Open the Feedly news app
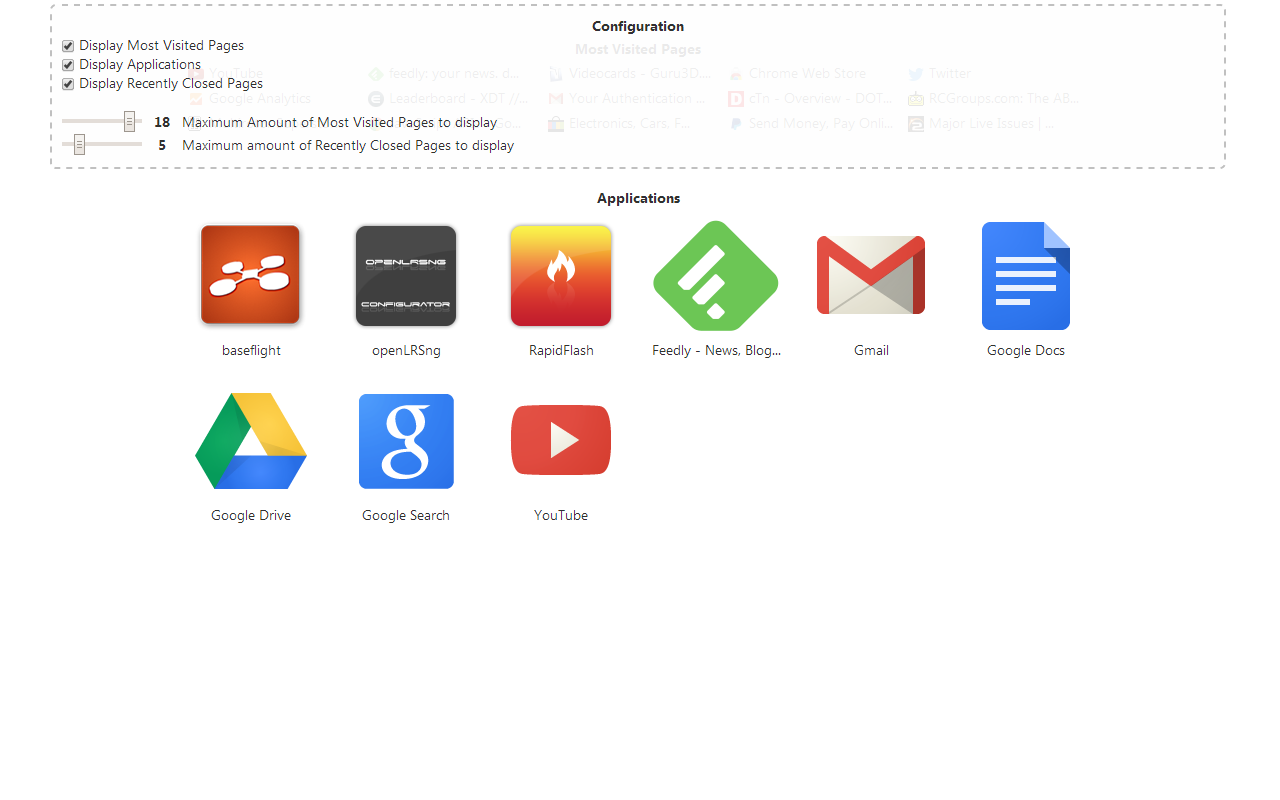The image size is (1280, 800). (x=716, y=276)
